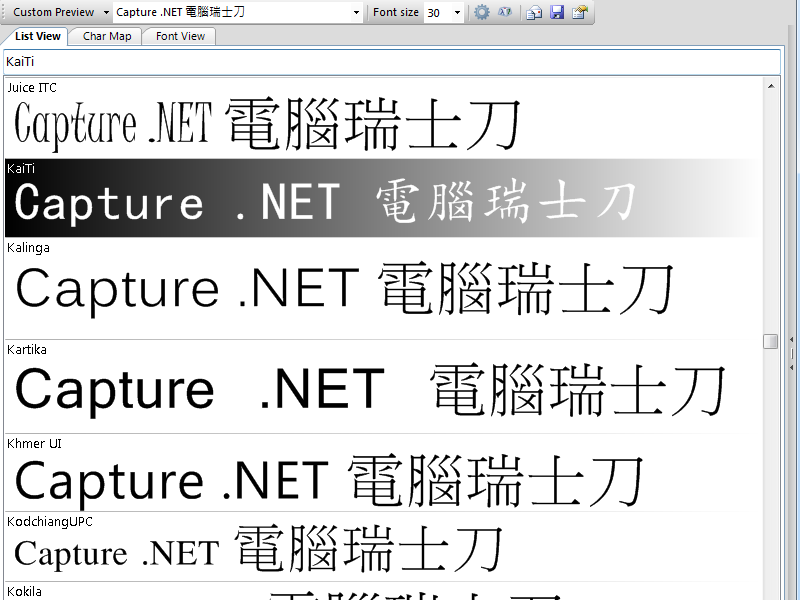Click the preview text field
The height and width of the screenshot is (600, 800).
[x=232, y=12]
